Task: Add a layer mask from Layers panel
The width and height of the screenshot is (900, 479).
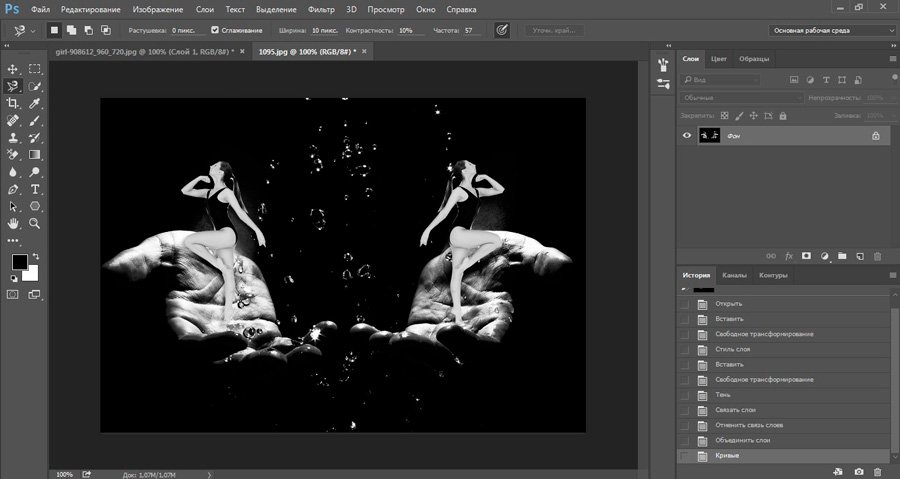Action: tap(806, 256)
